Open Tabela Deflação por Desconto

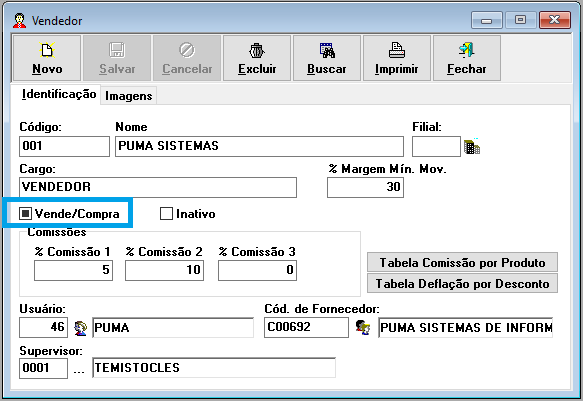[x=462, y=284]
